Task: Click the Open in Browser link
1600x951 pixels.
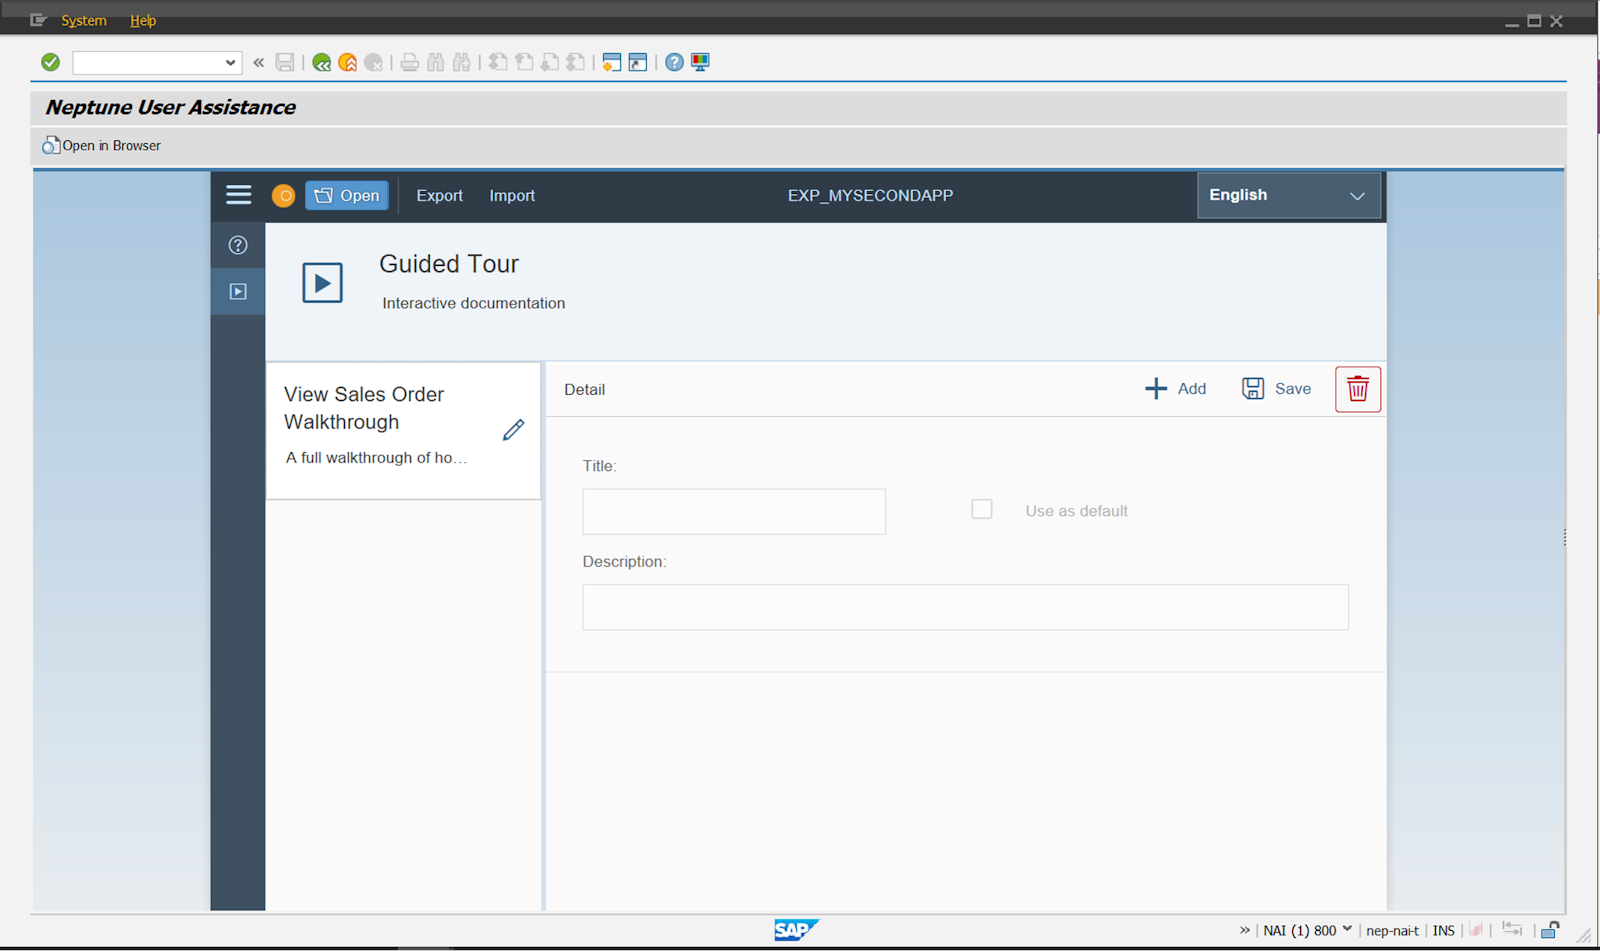Action: [x=100, y=145]
